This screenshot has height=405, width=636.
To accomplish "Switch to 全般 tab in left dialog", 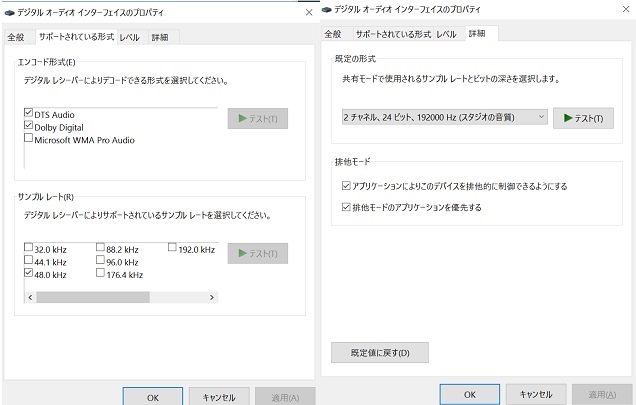I will pos(17,38).
